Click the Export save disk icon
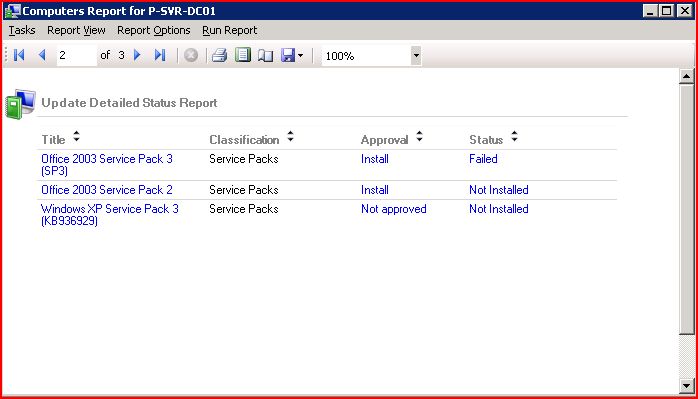The width and height of the screenshot is (698, 399). pos(289,55)
